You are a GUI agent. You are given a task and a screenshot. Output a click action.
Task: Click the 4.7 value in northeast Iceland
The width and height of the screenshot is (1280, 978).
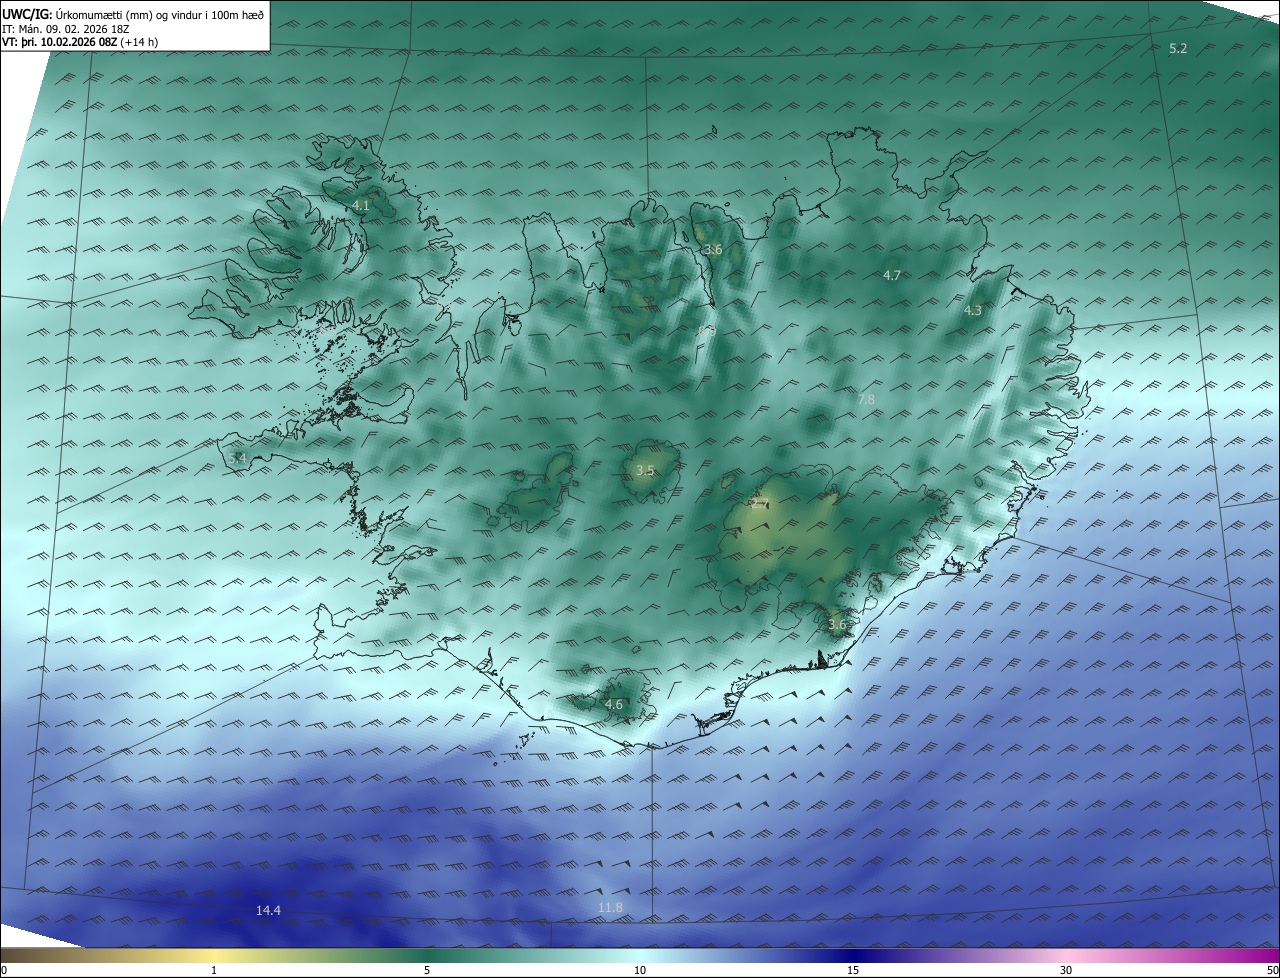pyautogui.click(x=892, y=275)
